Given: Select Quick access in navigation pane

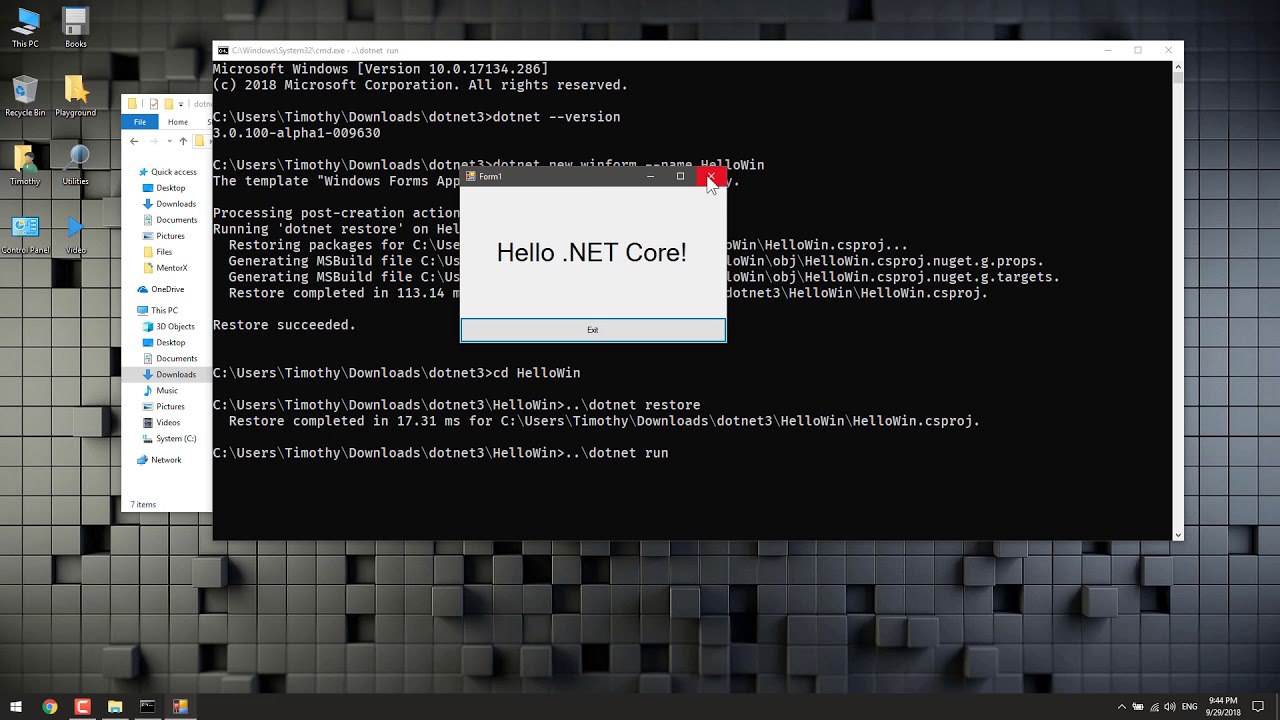Looking at the screenshot, I should point(167,172).
